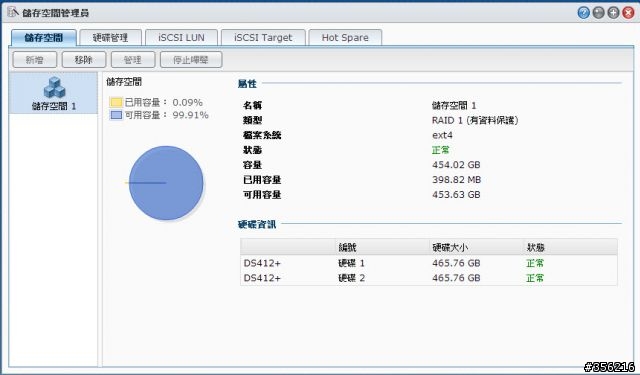Click the 454.02 GB capacity value
Image resolution: width=640 pixels, height=375 pixels.
[x=456, y=165]
